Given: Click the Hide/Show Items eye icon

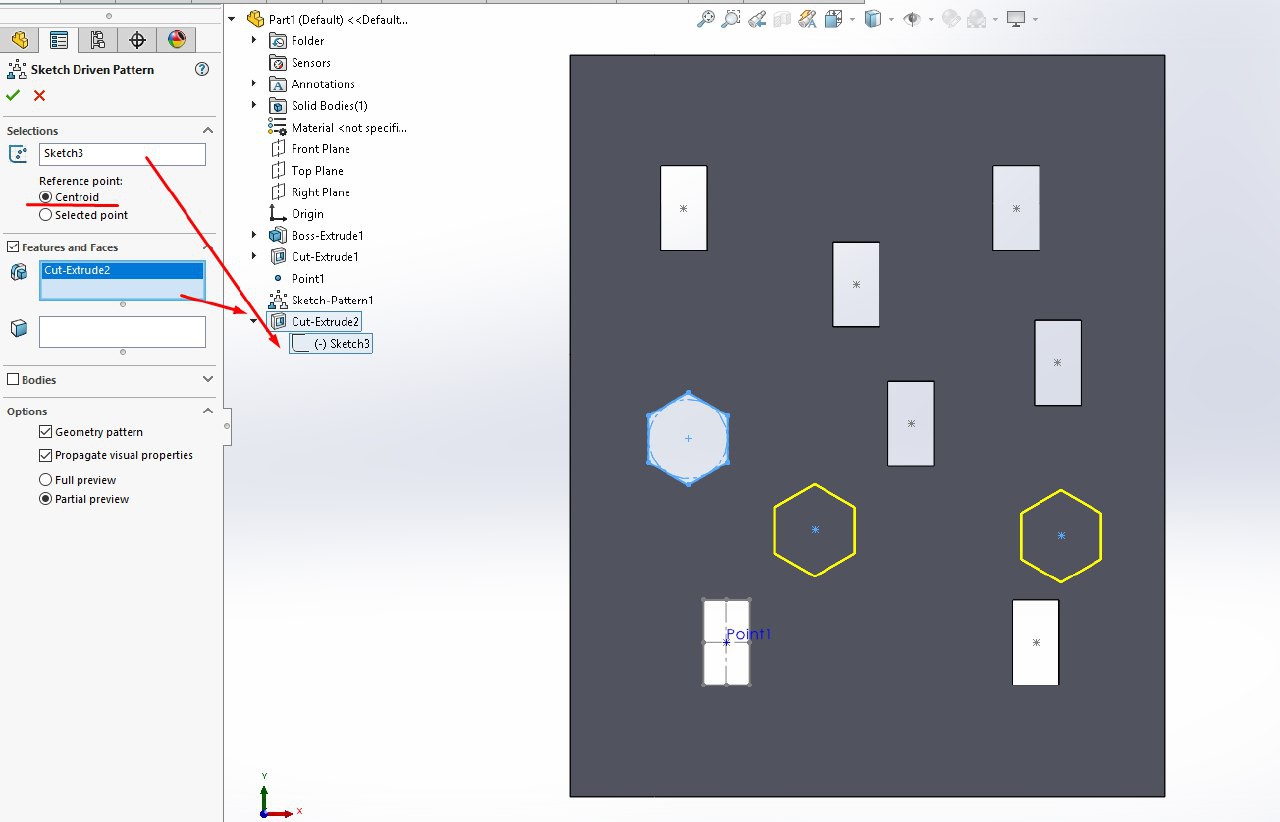Looking at the screenshot, I should pyautogui.click(x=912, y=19).
